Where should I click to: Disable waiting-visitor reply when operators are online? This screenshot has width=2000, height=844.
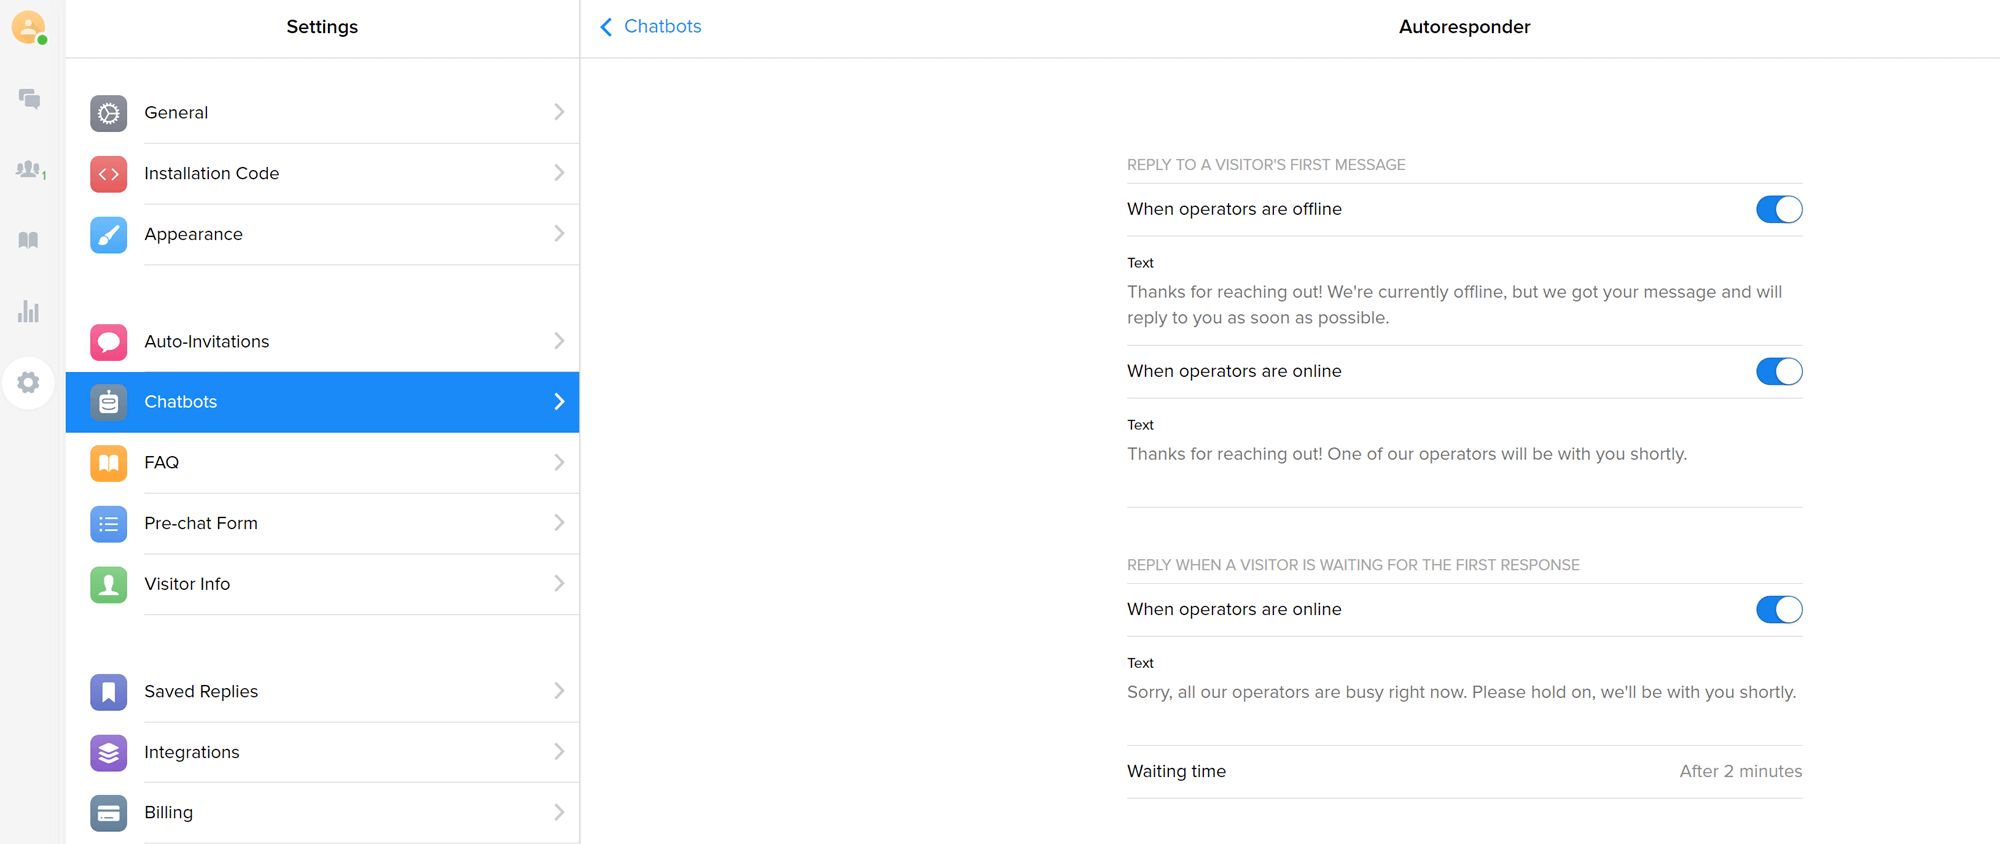(x=1779, y=609)
